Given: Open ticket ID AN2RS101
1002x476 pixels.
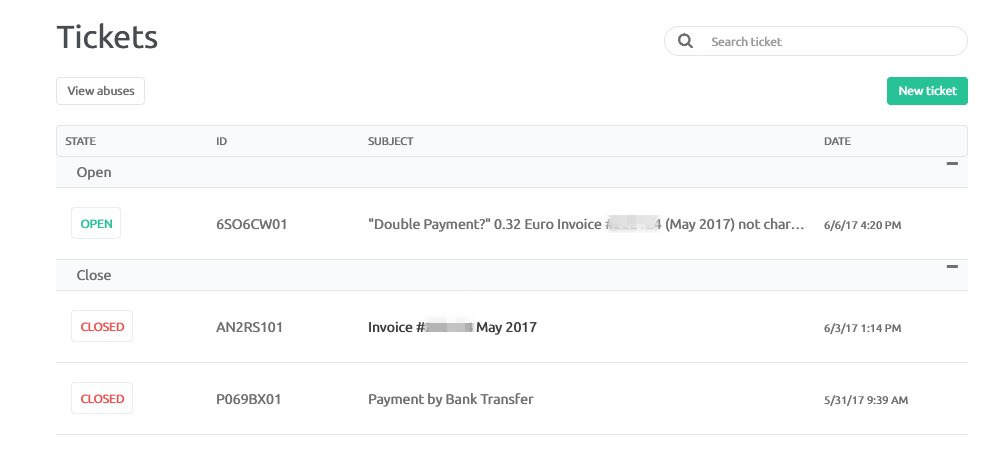Looking at the screenshot, I should tap(249, 328).
